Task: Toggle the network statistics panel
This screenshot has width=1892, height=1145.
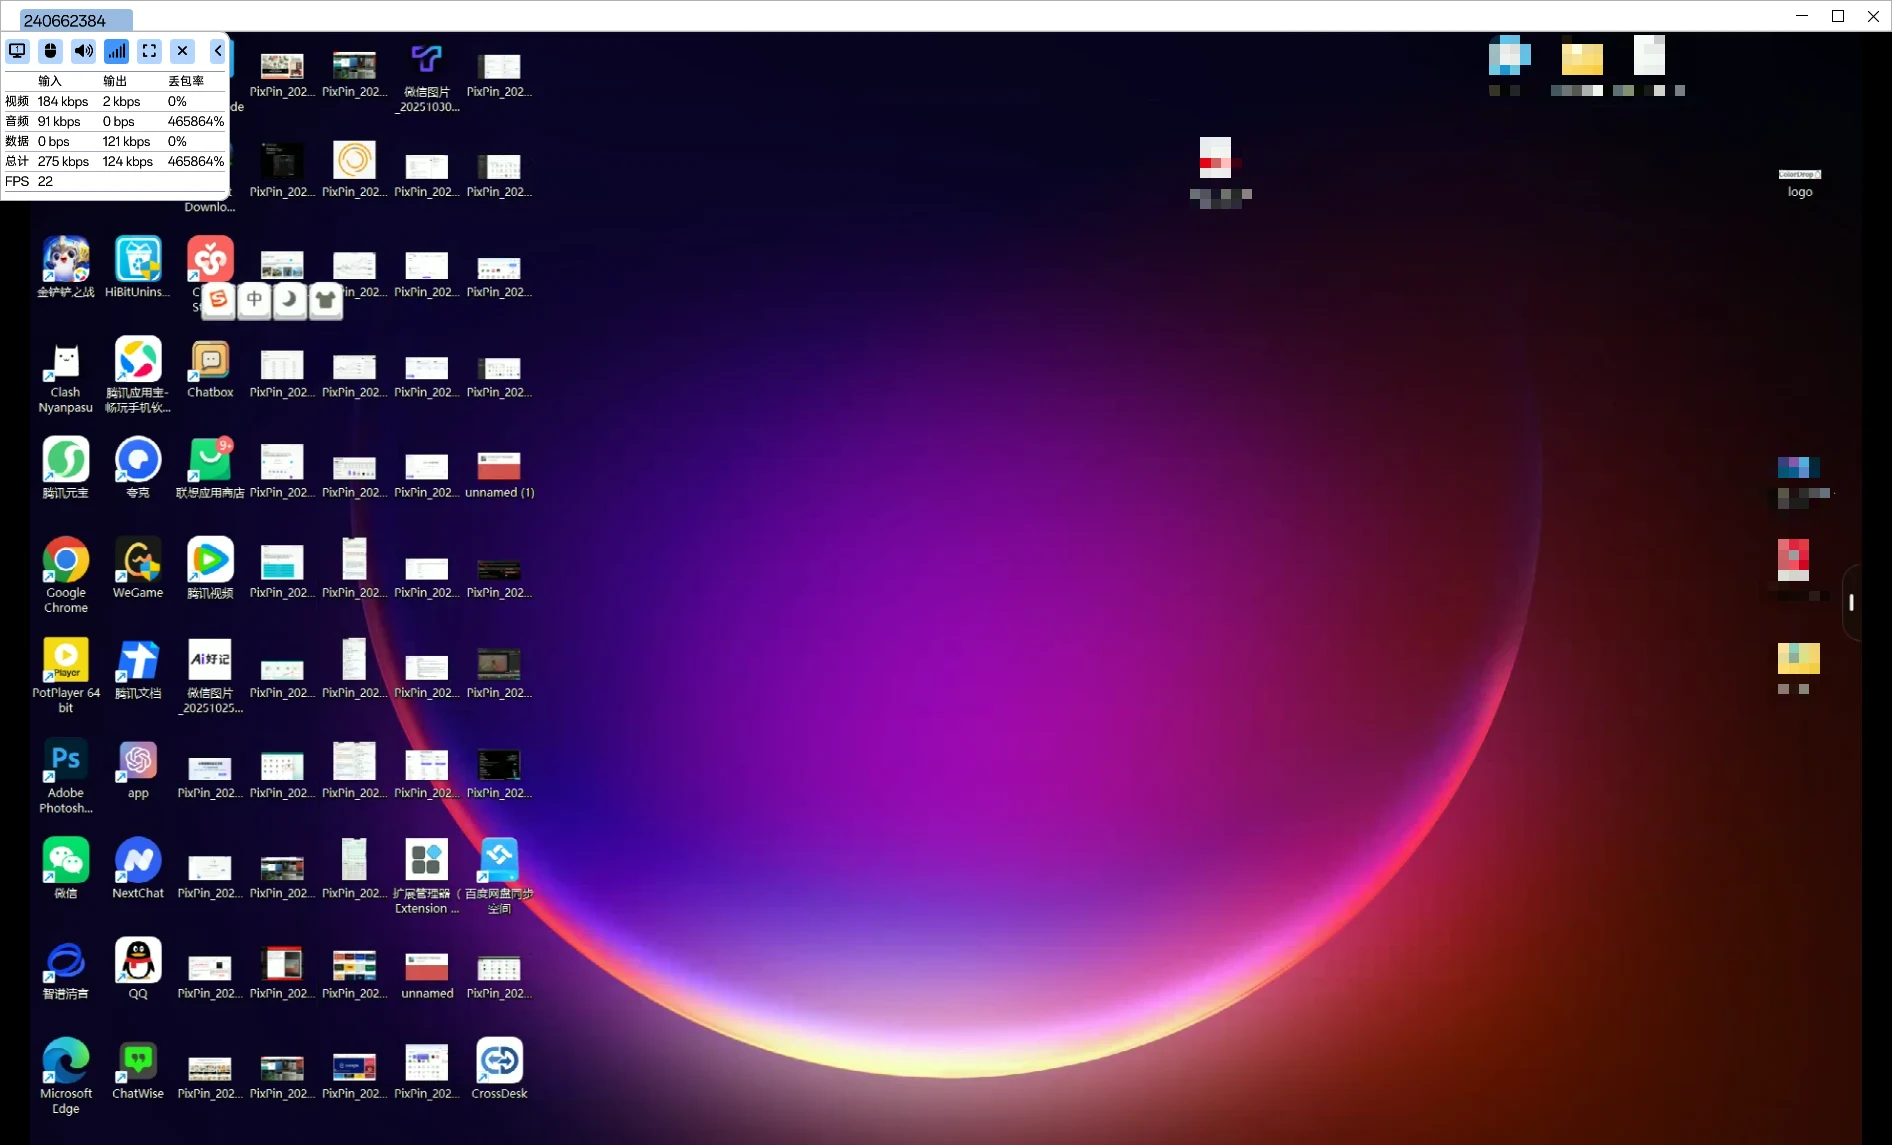Action: point(116,51)
